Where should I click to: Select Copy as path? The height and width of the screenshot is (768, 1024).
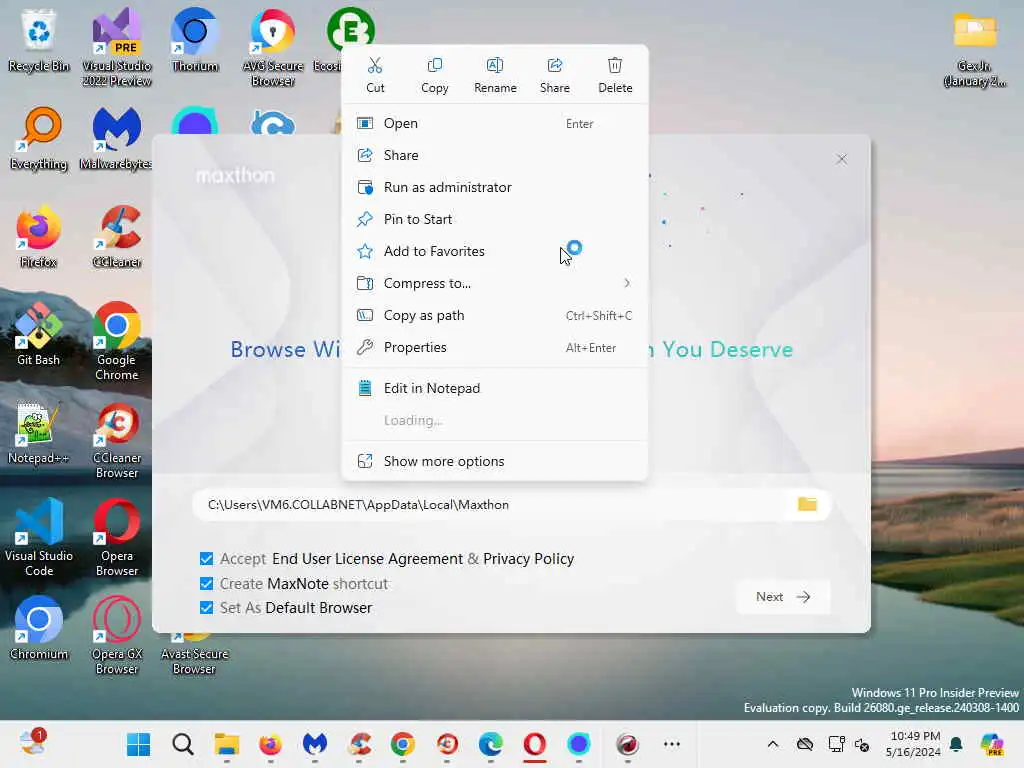(x=495, y=315)
